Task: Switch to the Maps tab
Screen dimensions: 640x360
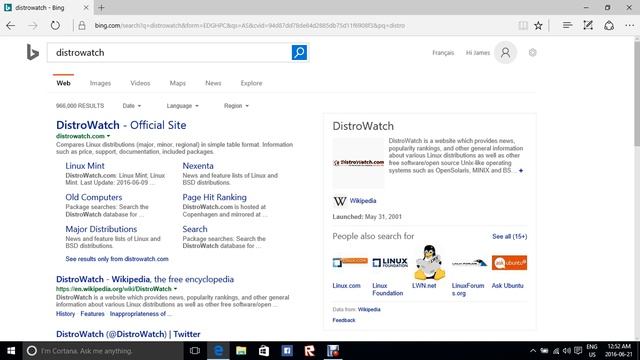Action: [178, 83]
